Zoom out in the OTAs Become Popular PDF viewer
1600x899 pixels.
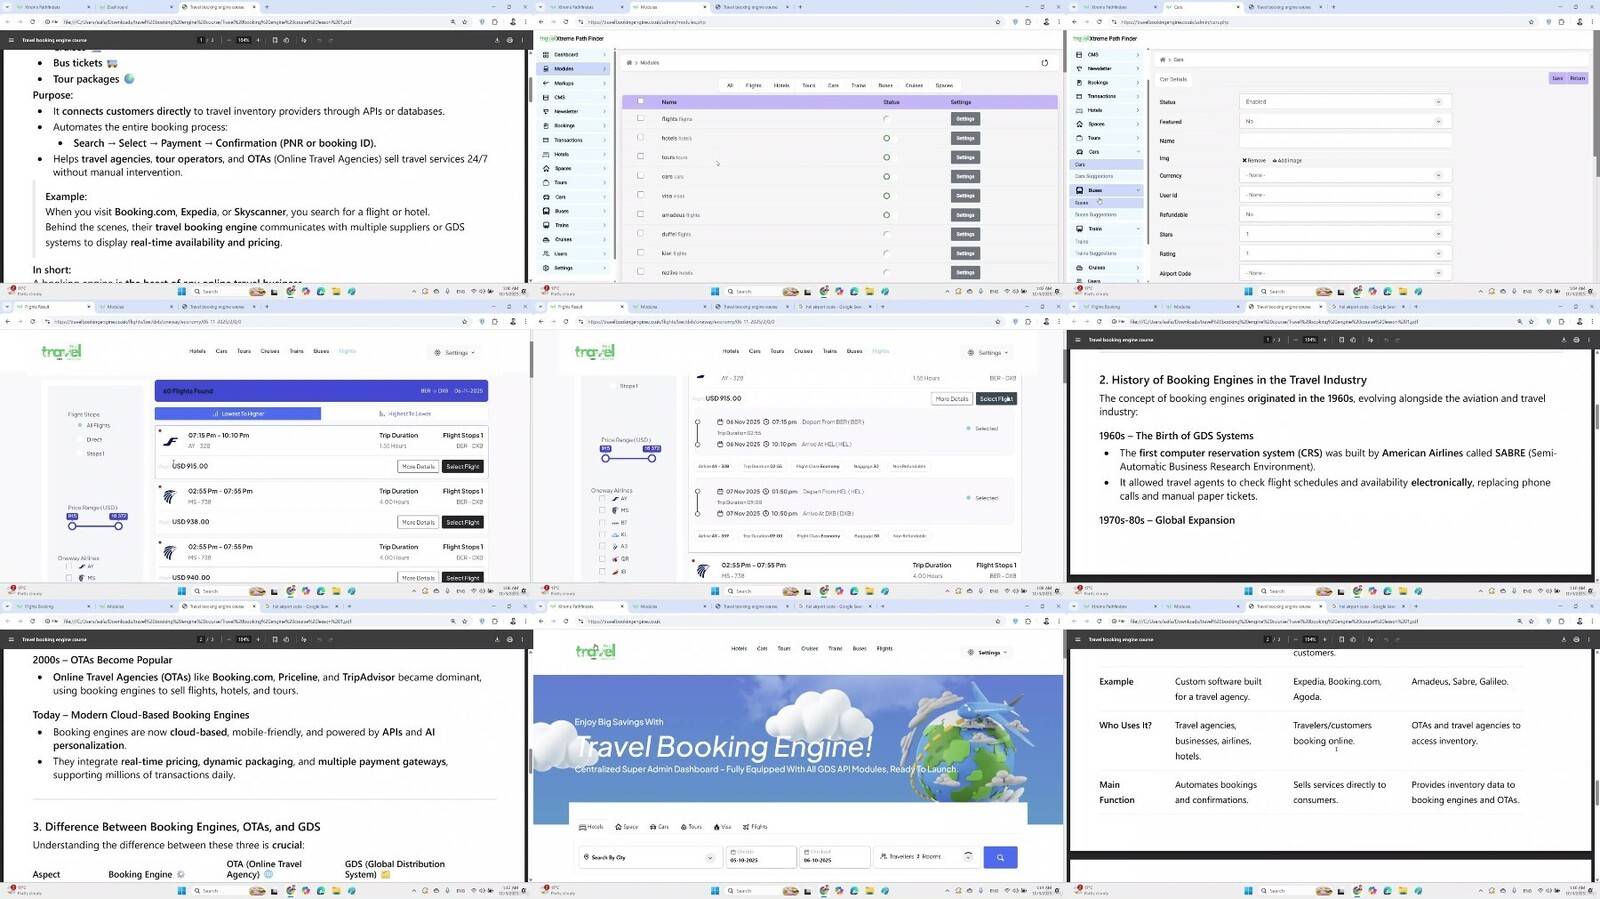229,639
